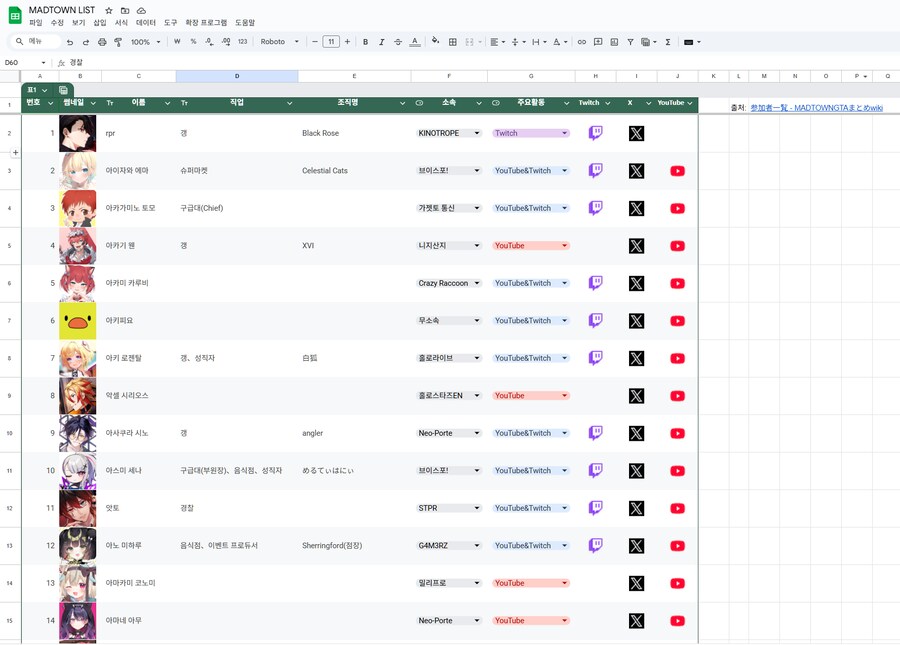Image resolution: width=900 pixels, height=645 pixels.
Task: Open the MADTOWNGTA wiki link
Action: click(816, 107)
